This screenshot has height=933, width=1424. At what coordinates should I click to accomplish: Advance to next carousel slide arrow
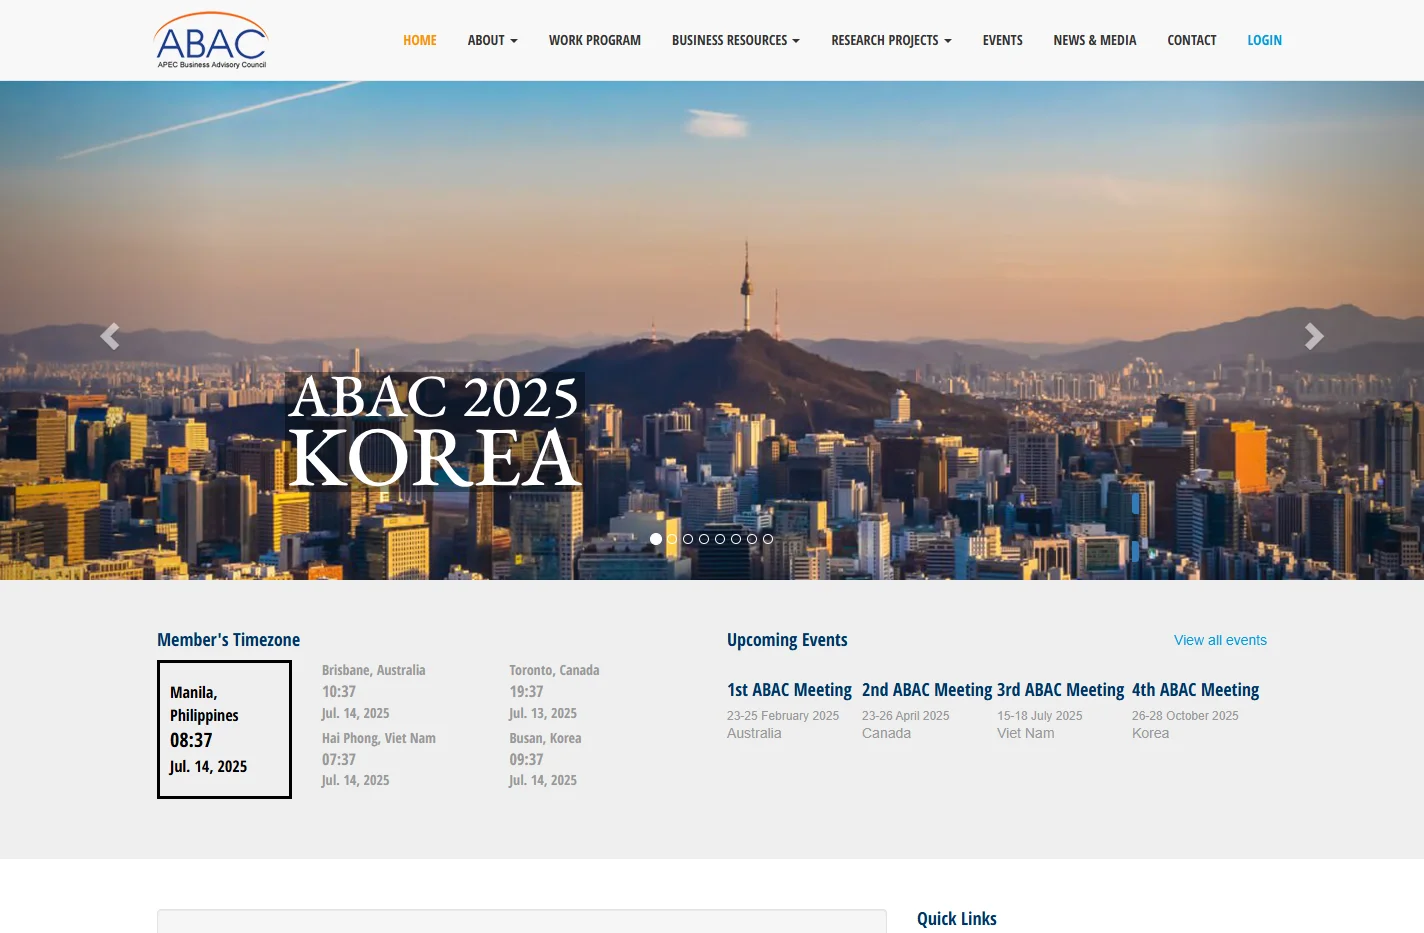1314,336
